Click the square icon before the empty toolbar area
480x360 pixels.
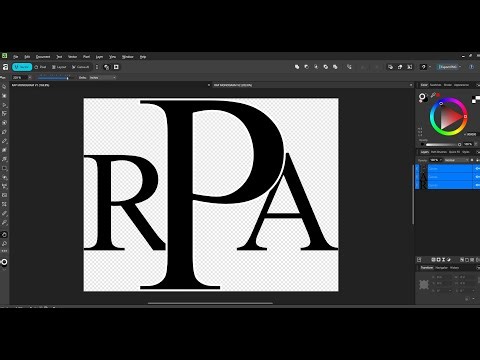click(x=116, y=67)
